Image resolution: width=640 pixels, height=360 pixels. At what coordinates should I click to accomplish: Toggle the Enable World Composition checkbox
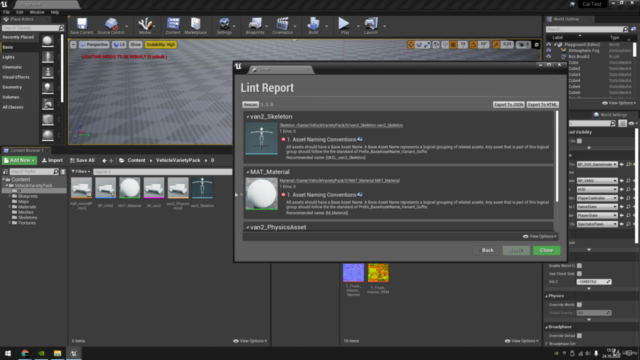coord(579,266)
